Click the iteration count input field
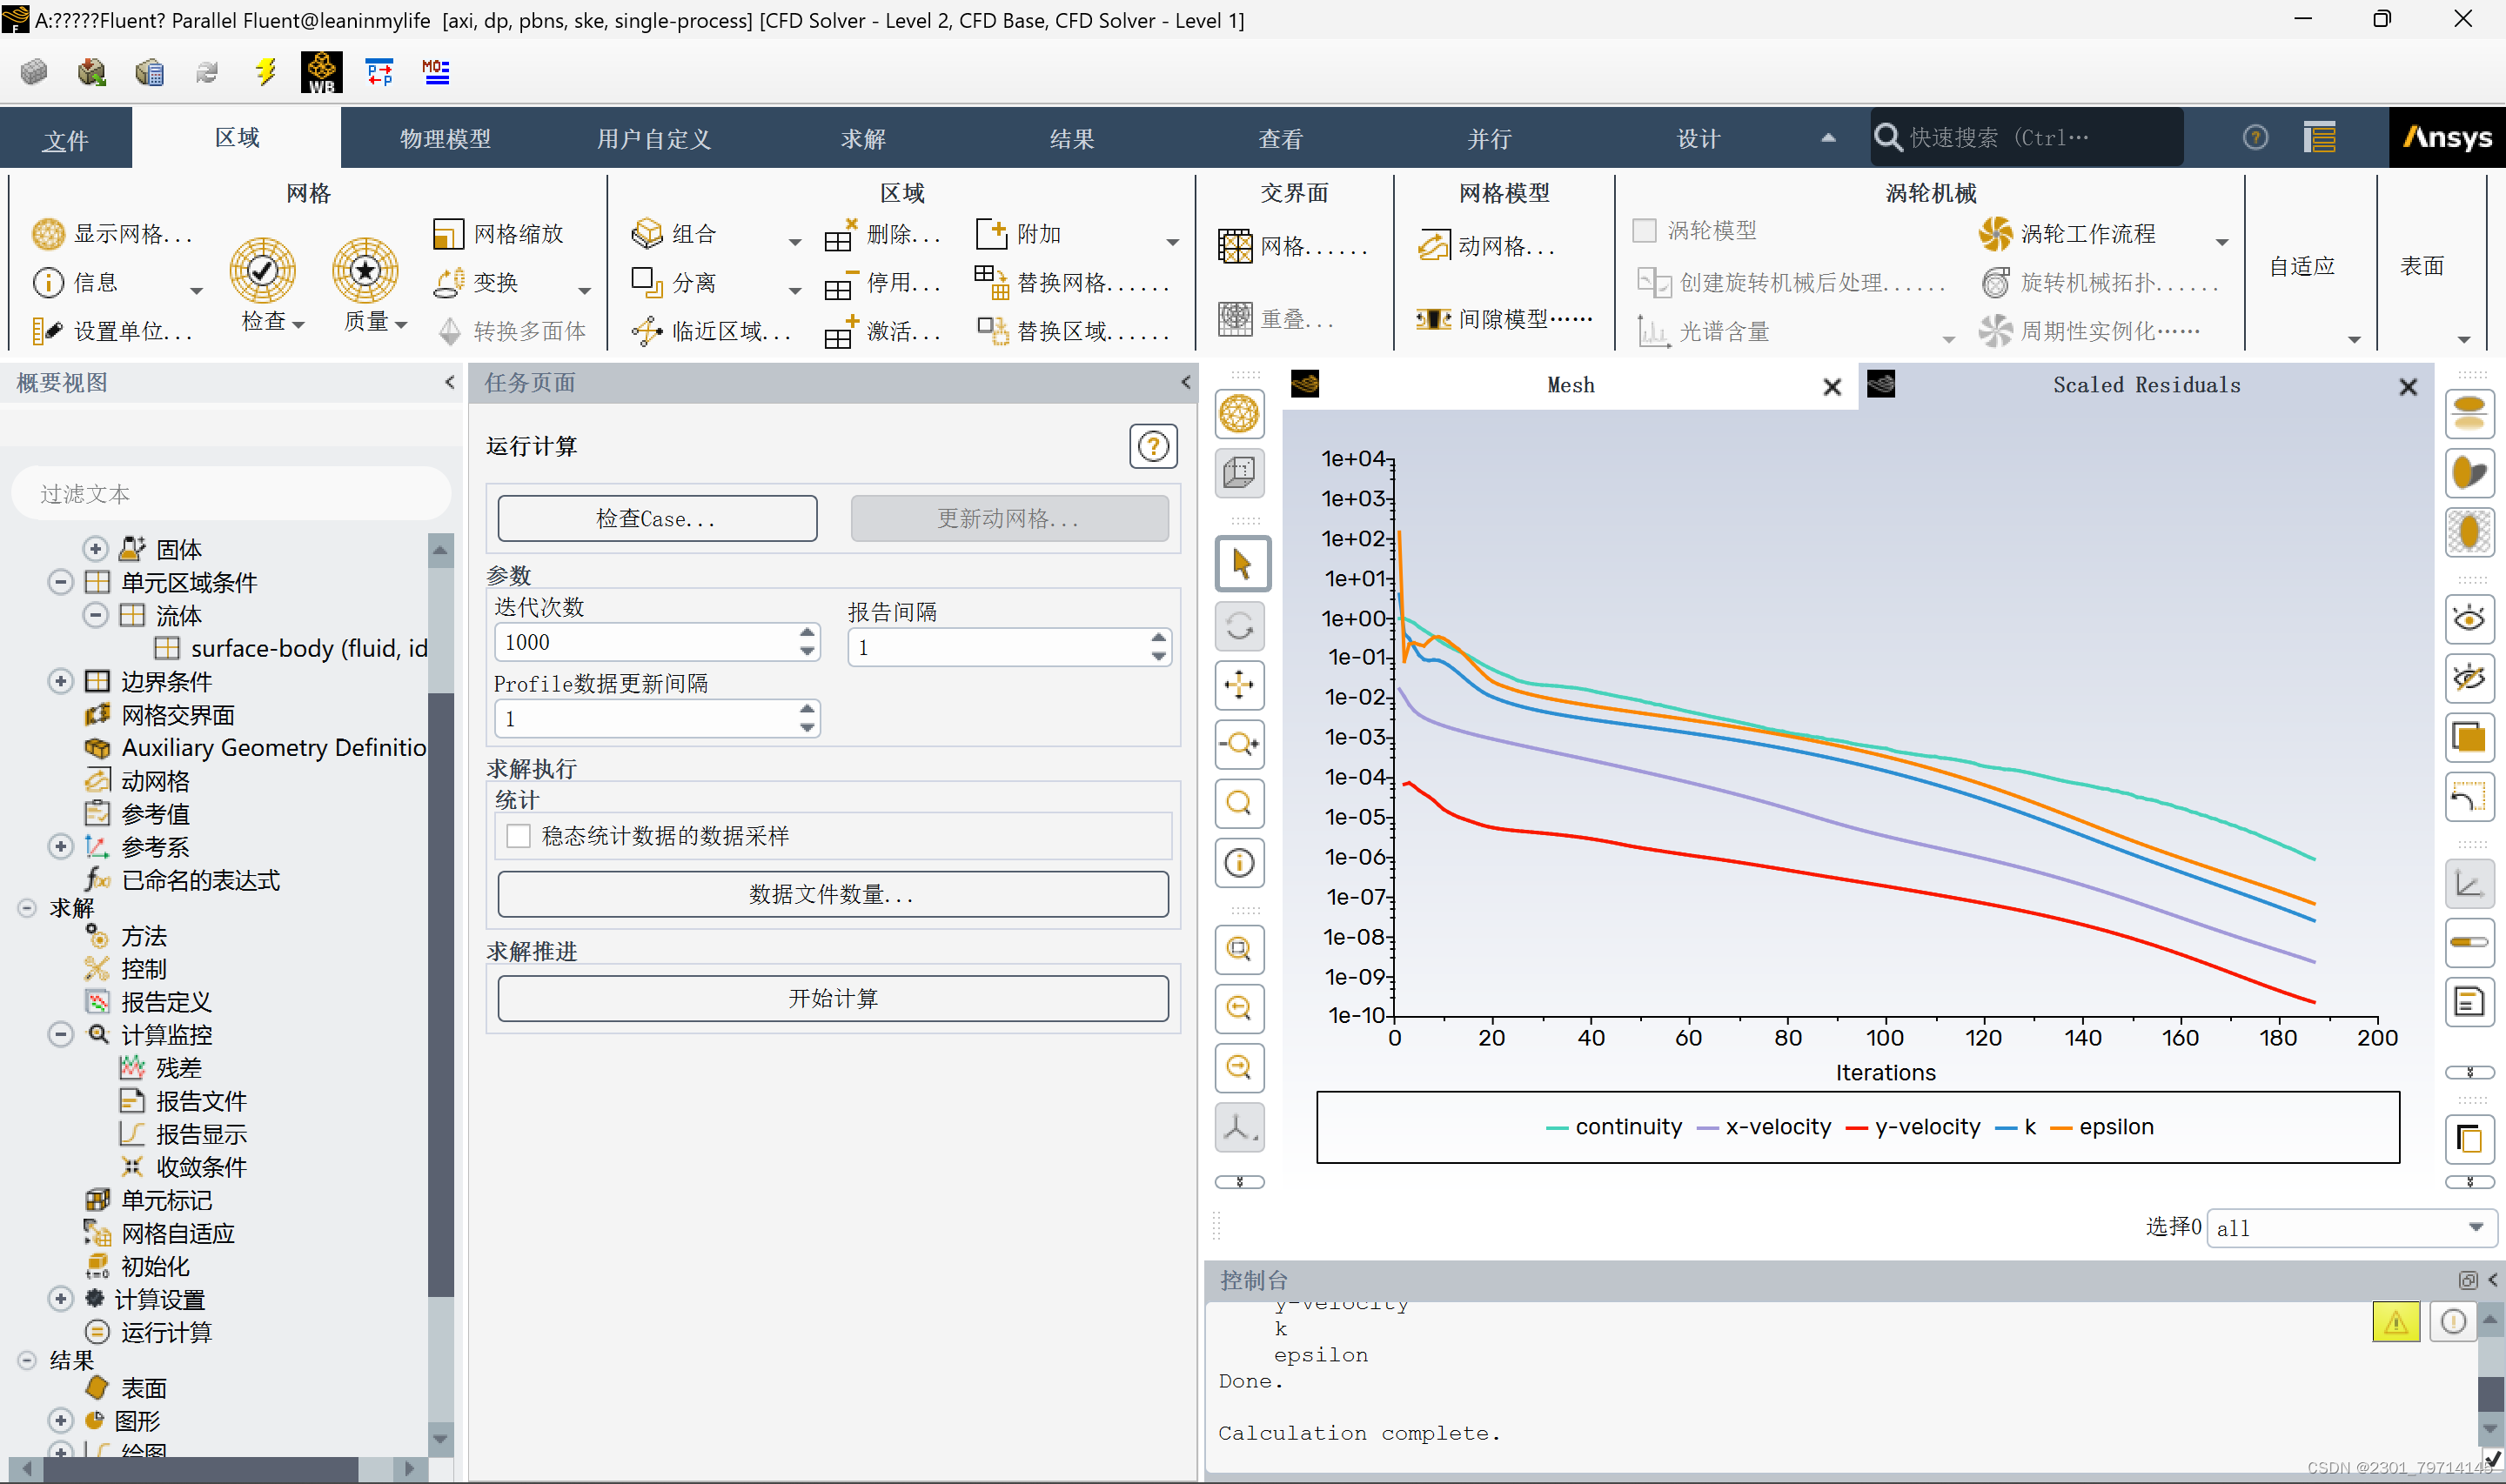This screenshot has width=2506, height=1484. [645, 642]
